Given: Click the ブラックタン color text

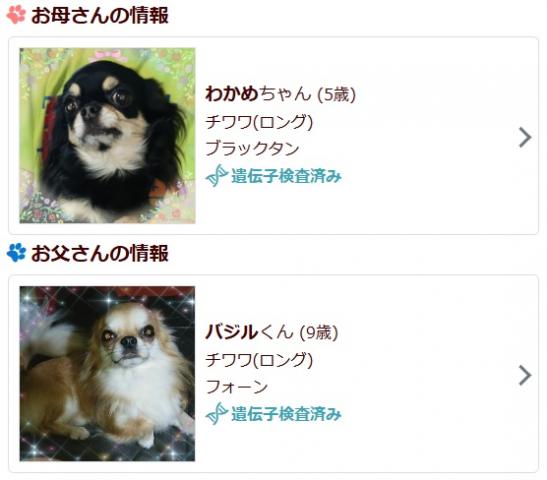Looking at the screenshot, I should click(x=252, y=149).
